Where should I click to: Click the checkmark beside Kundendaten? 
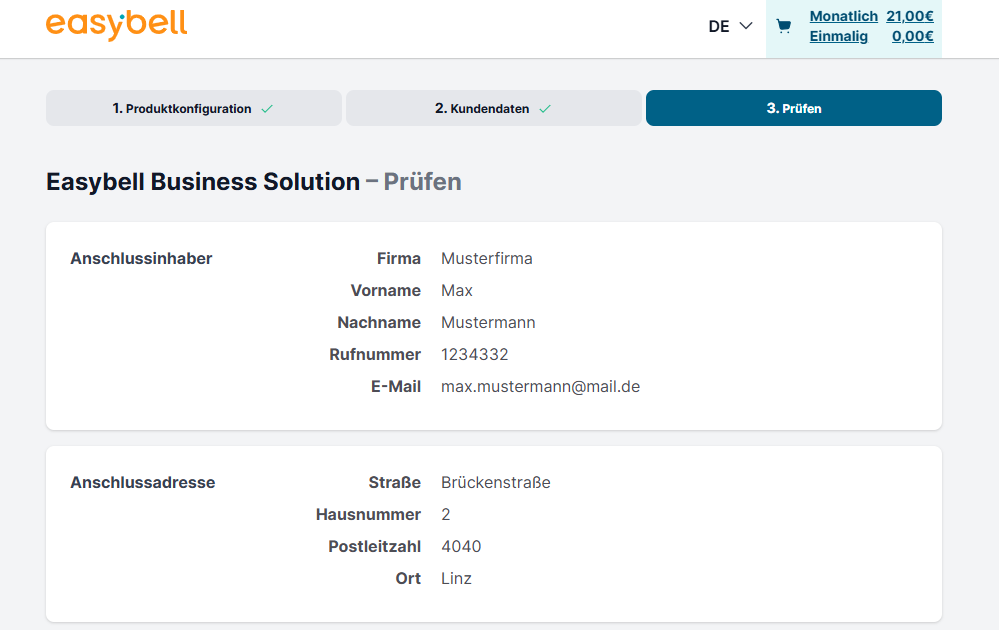pyautogui.click(x=545, y=109)
